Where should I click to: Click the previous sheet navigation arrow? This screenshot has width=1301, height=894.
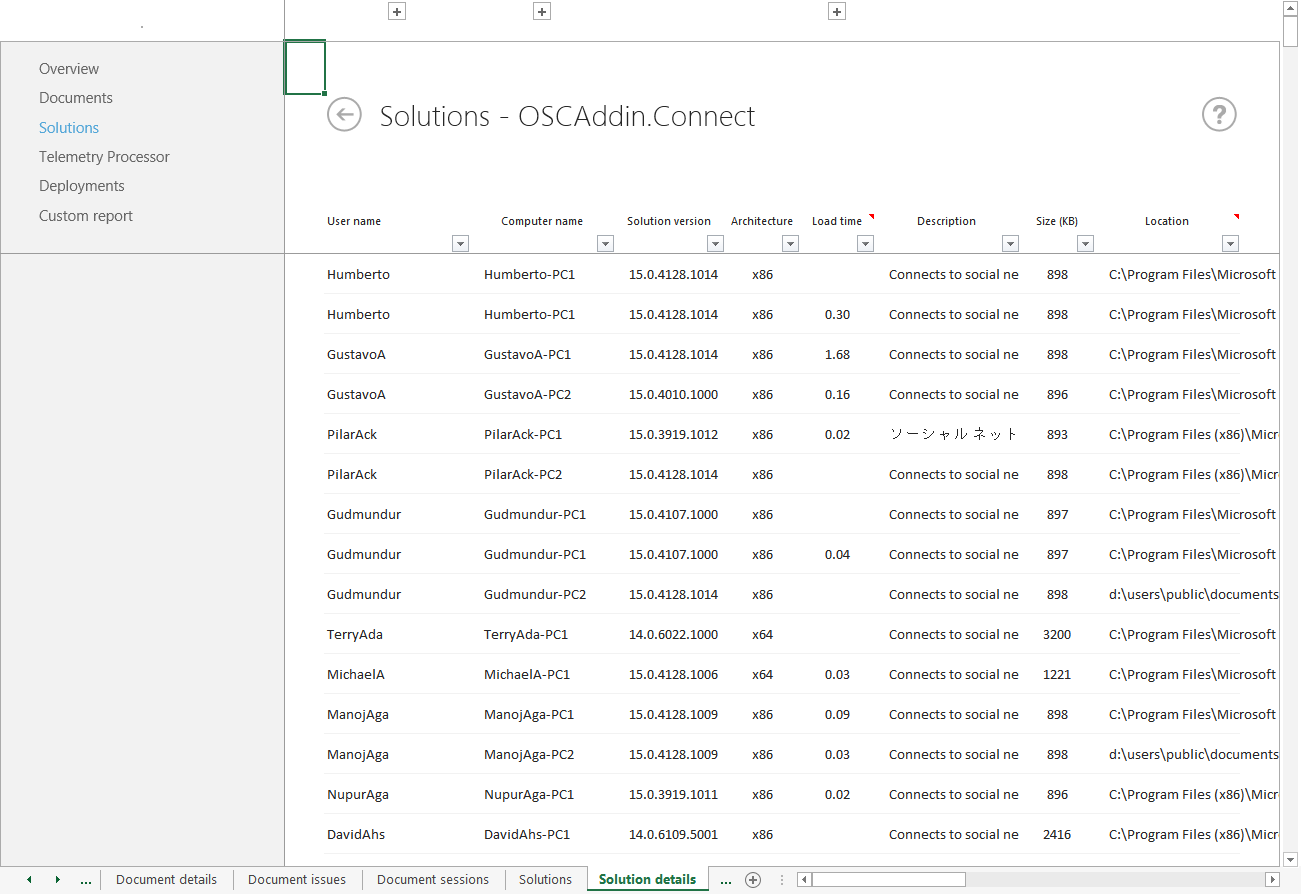[x=28, y=879]
